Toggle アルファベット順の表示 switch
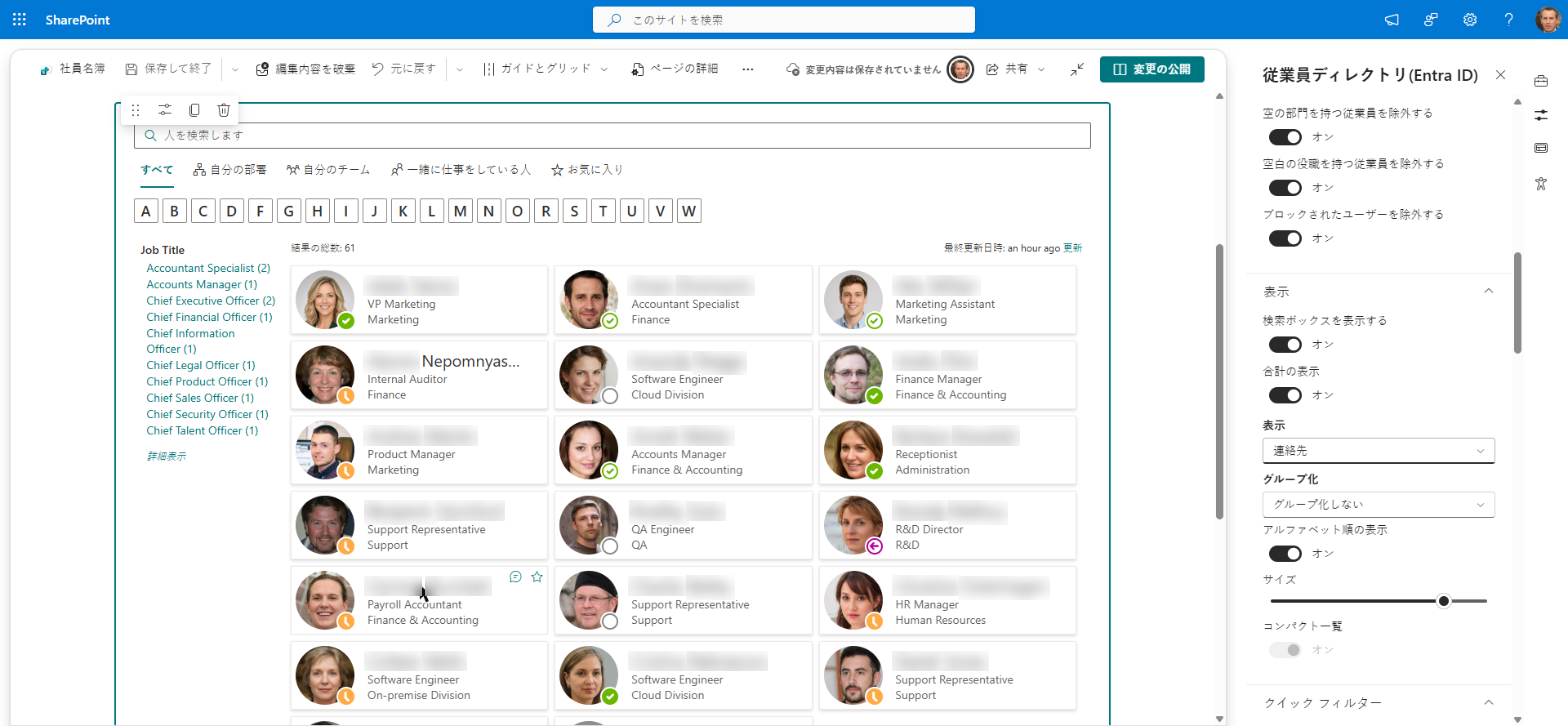The width and height of the screenshot is (1568, 726). pos(1285,553)
